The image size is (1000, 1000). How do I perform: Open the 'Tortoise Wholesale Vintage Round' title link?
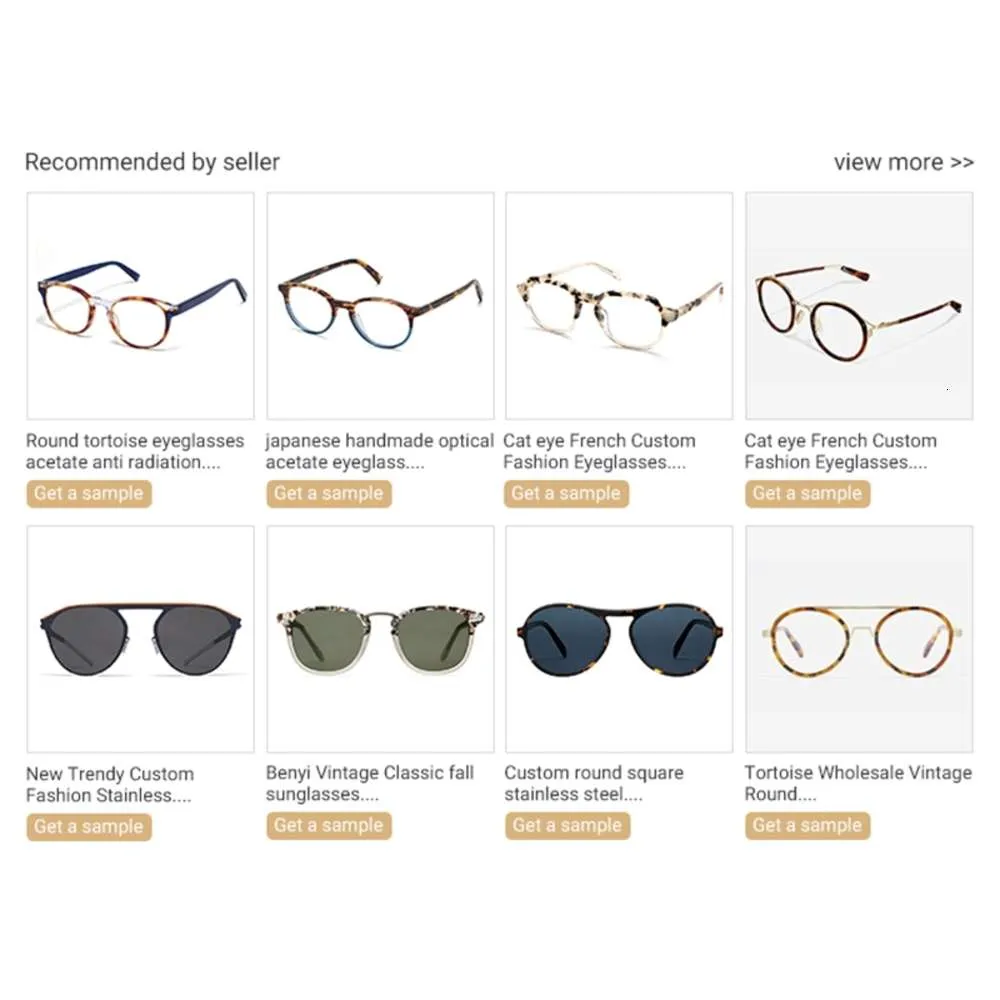tap(858, 783)
